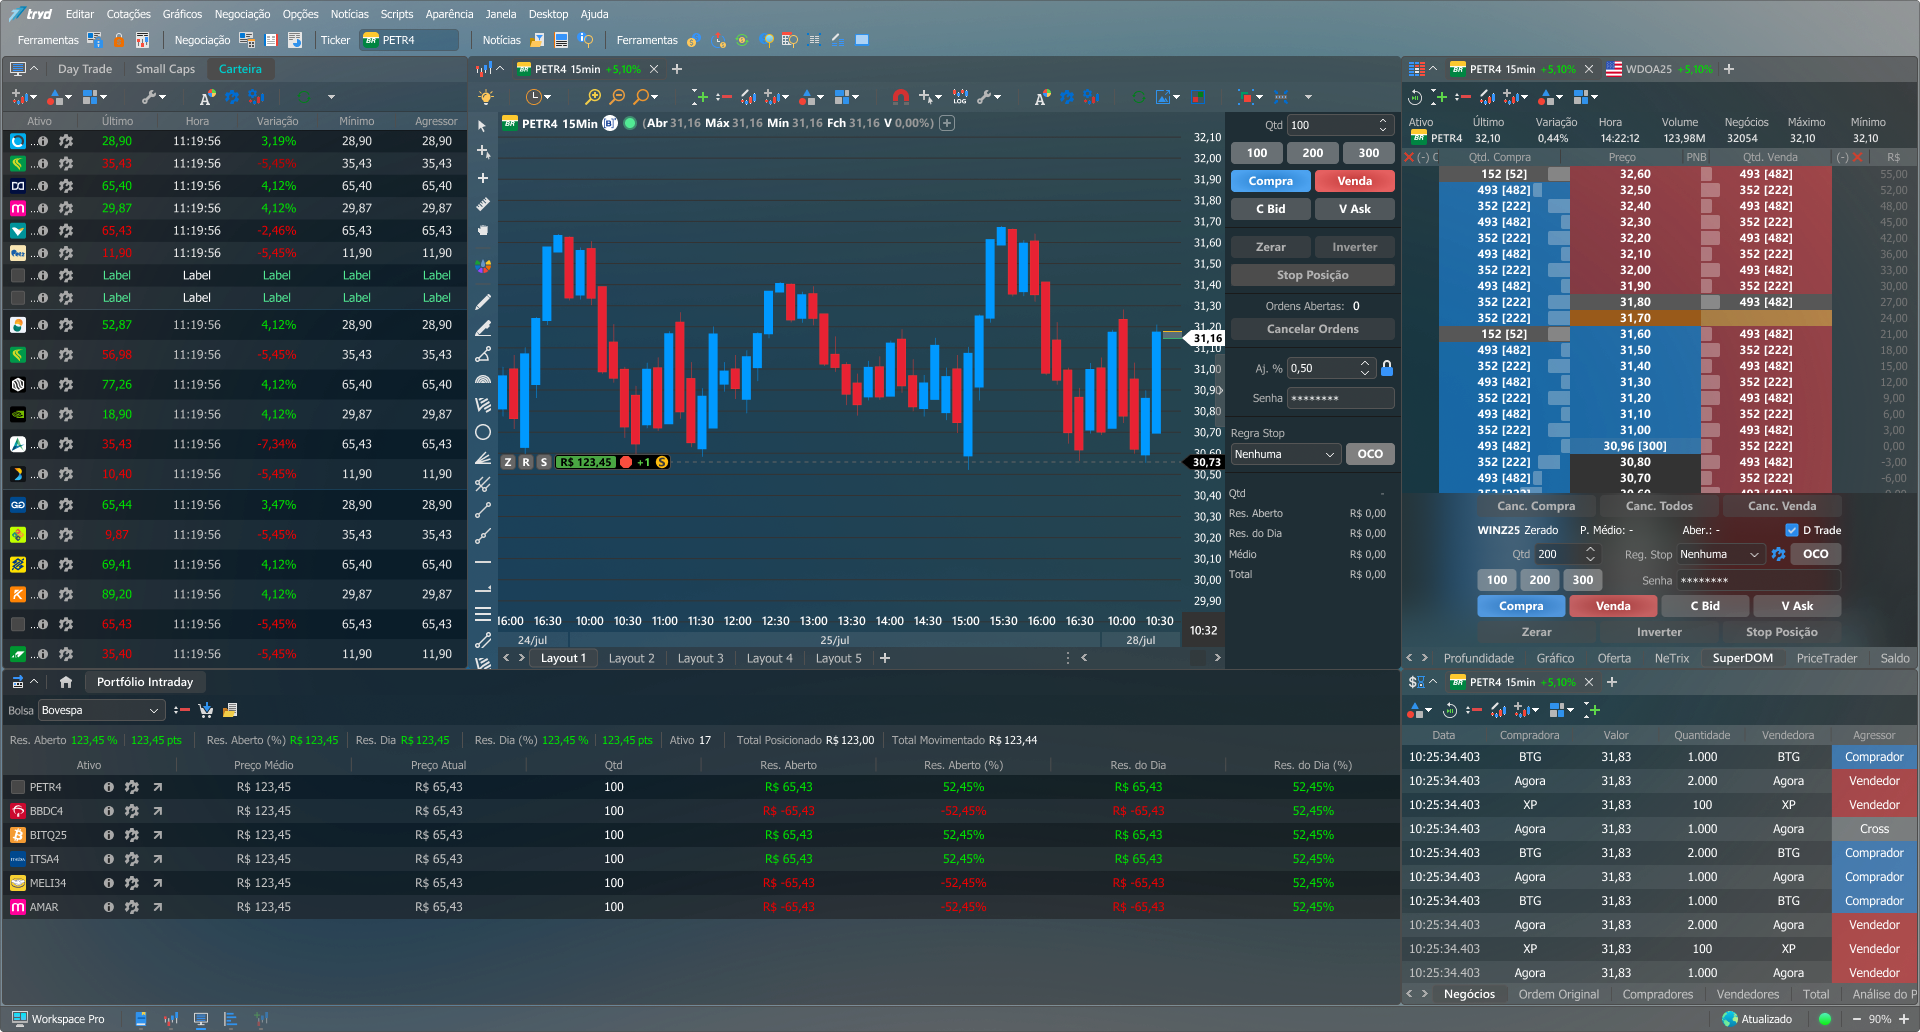Click the green Atualizado globe icon in status bar

click(x=1730, y=1019)
